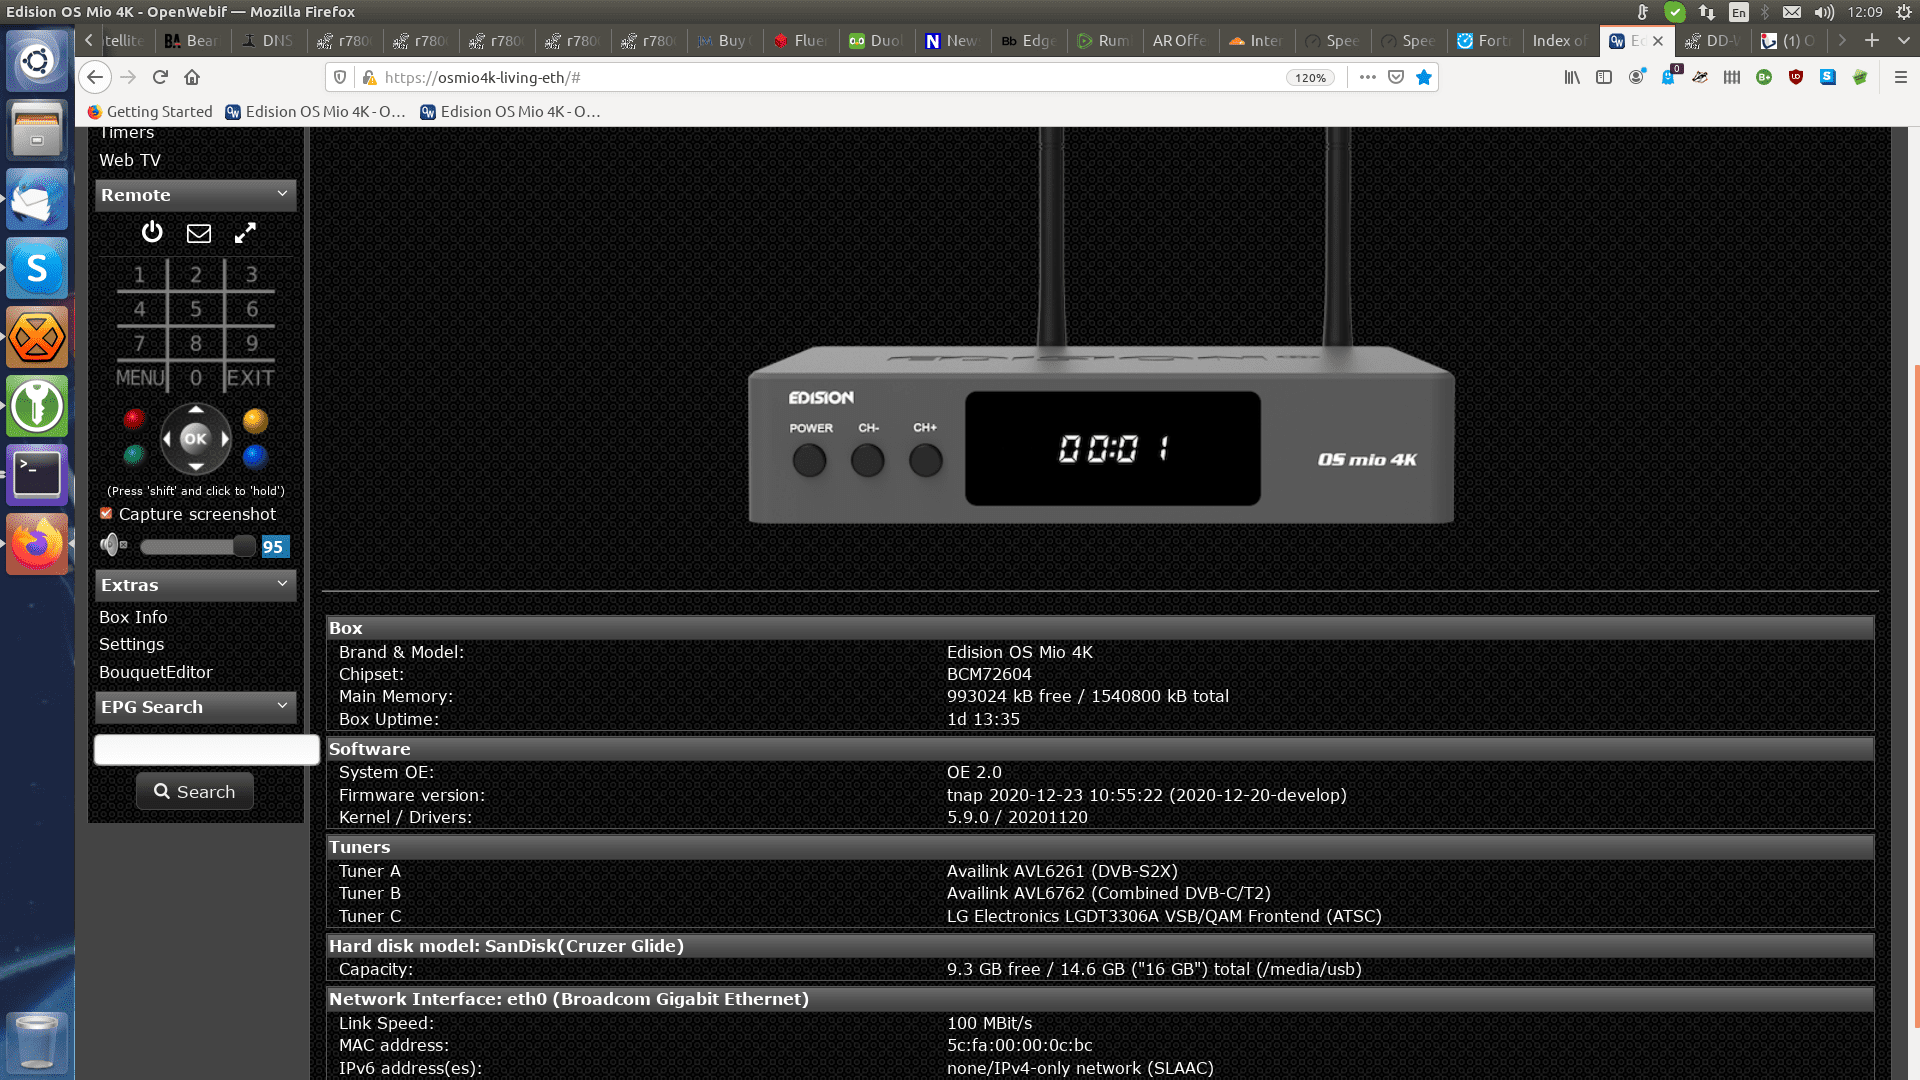Open Box Info link

tap(133, 617)
